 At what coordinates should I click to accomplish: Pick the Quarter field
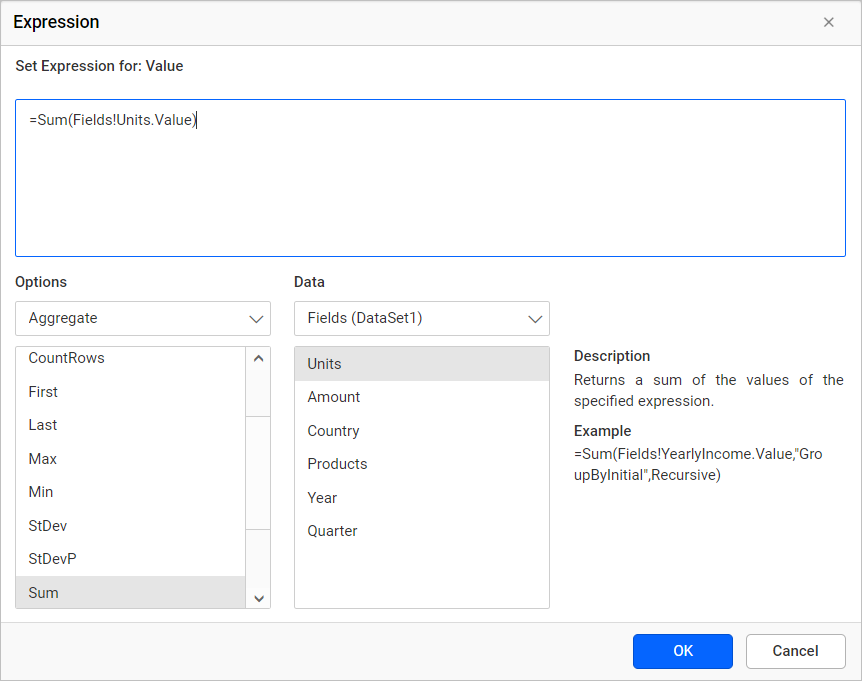[x=422, y=531]
